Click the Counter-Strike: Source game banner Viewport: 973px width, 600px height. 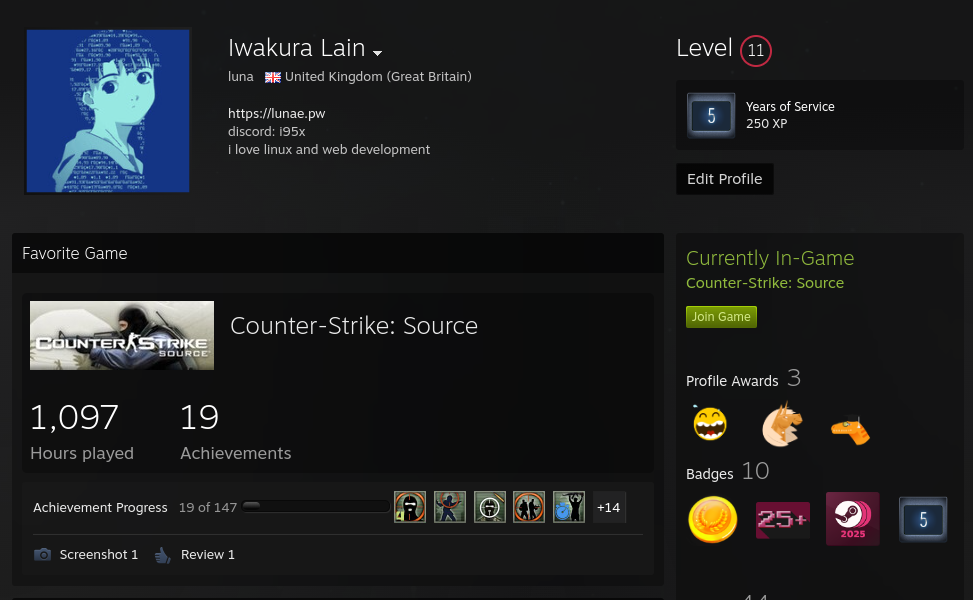[x=122, y=336]
